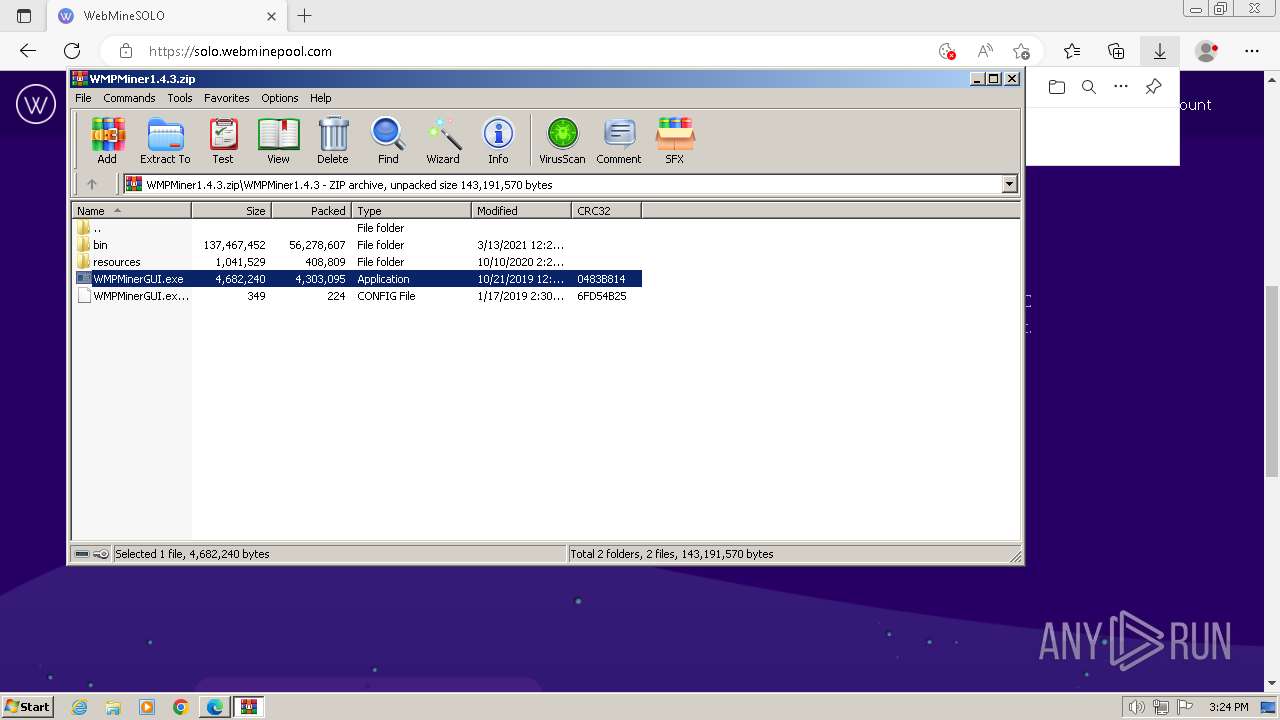Open the Comment tool
This screenshot has height=720, width=1280.
point(619,140)
